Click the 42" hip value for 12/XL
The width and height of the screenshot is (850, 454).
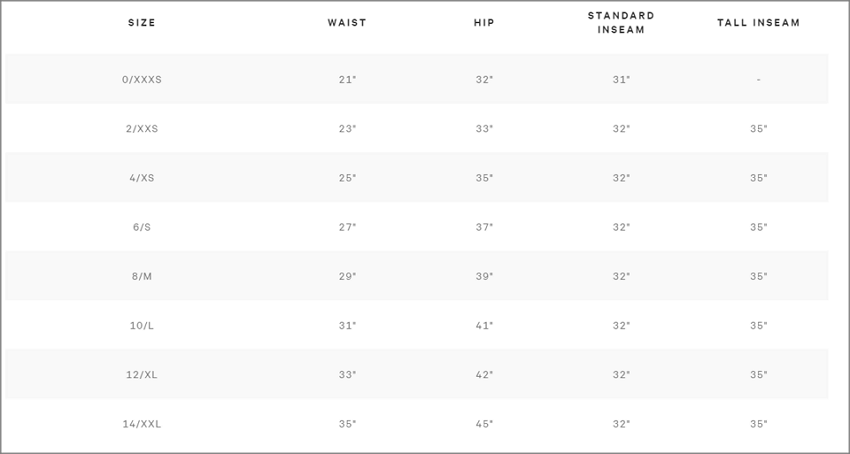click(x=484, y=375)
